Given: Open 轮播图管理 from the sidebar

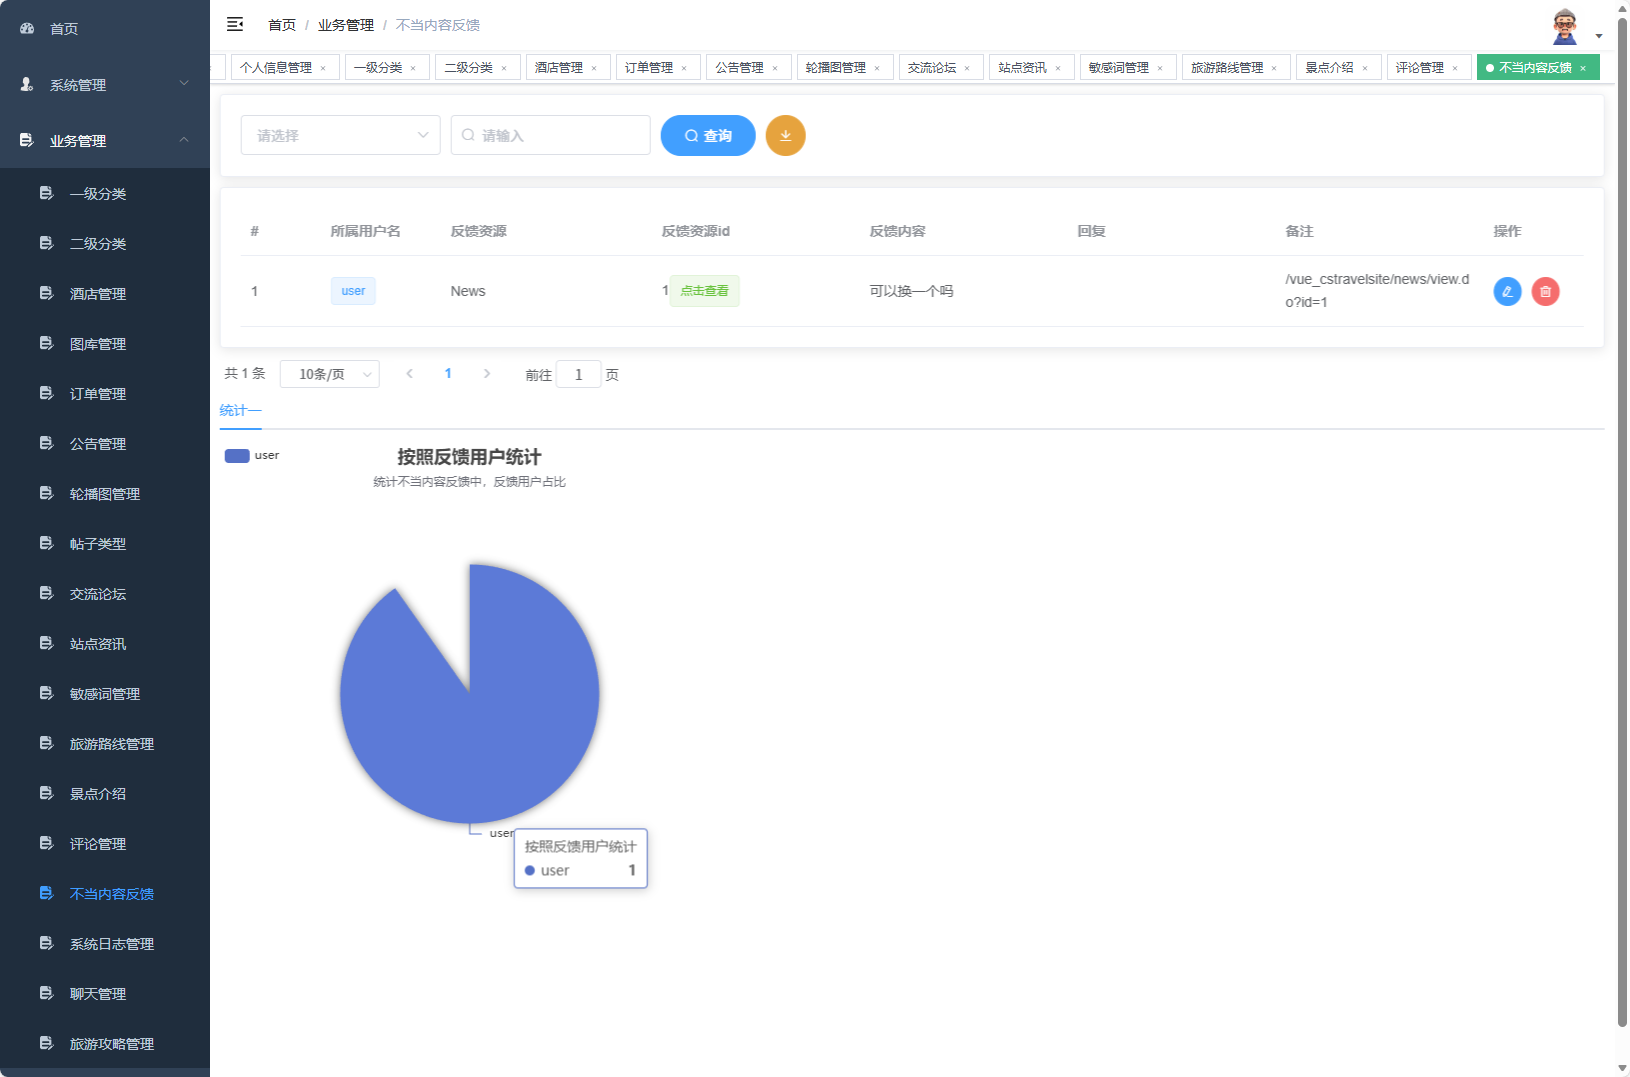Looking at the screenshot, I should click(103, 493).
